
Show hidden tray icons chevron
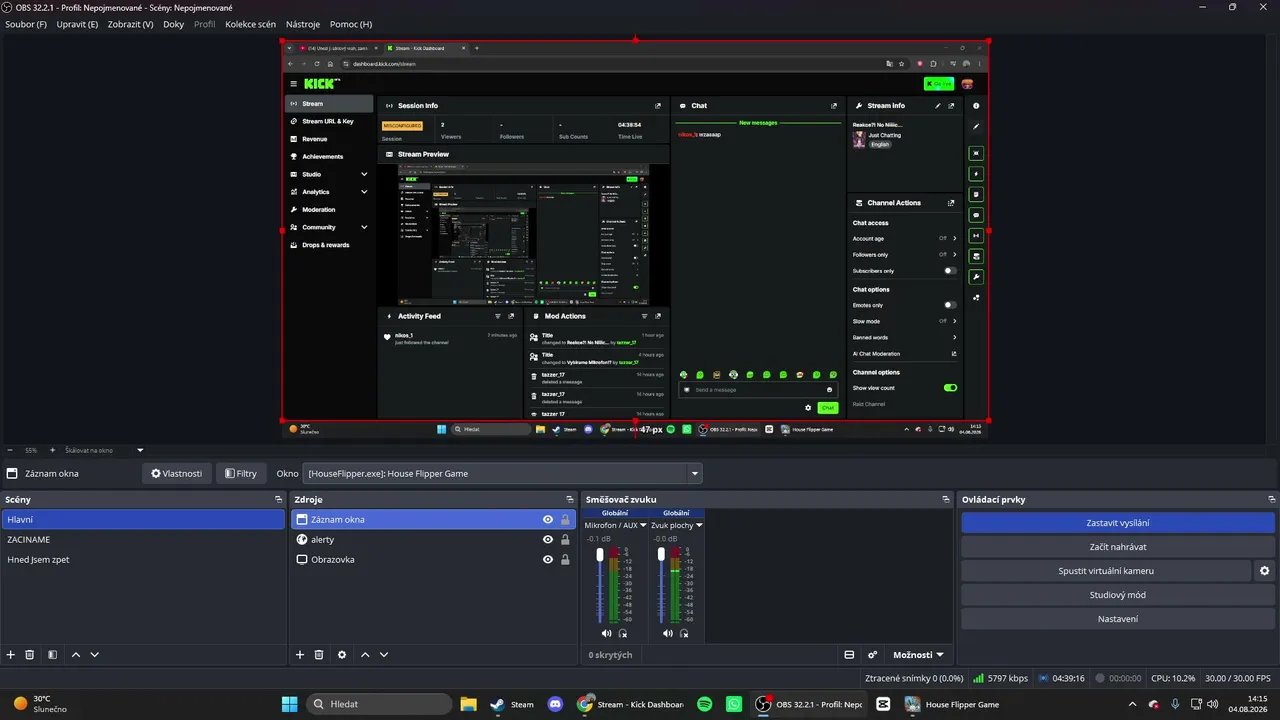(1133, 704)
